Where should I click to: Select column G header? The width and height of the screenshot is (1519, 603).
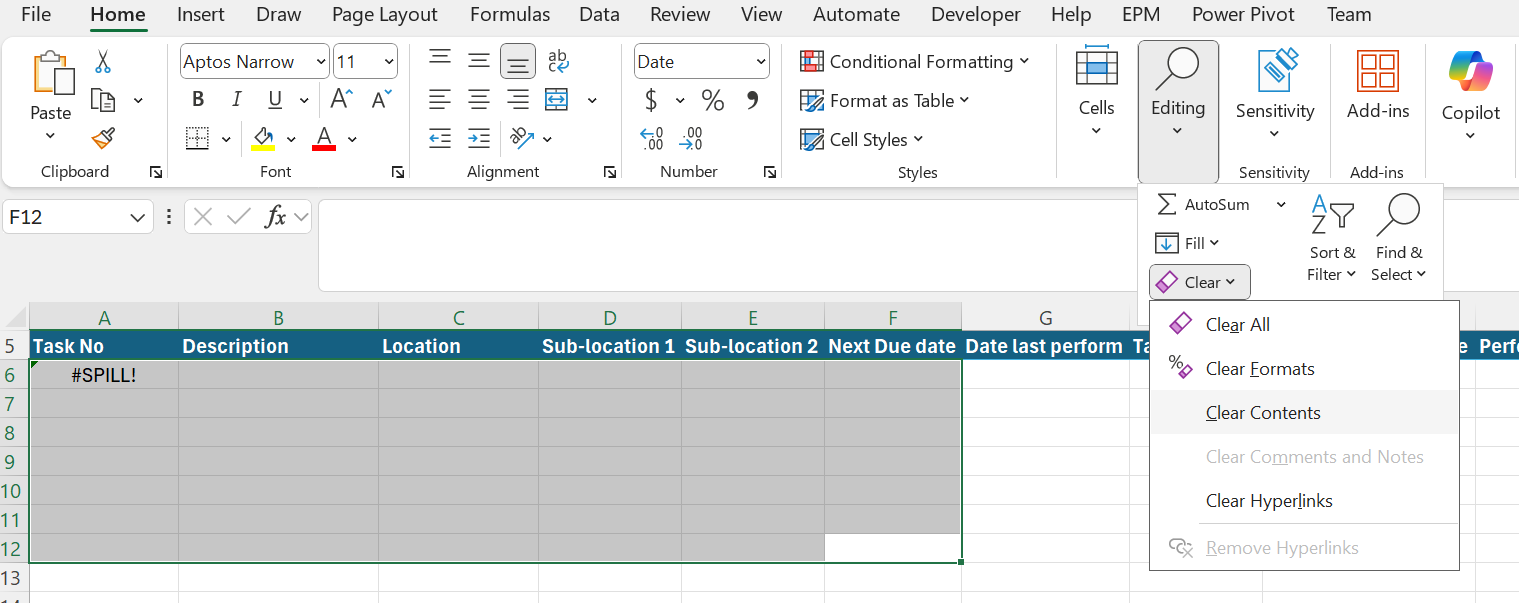(1046, 318)
